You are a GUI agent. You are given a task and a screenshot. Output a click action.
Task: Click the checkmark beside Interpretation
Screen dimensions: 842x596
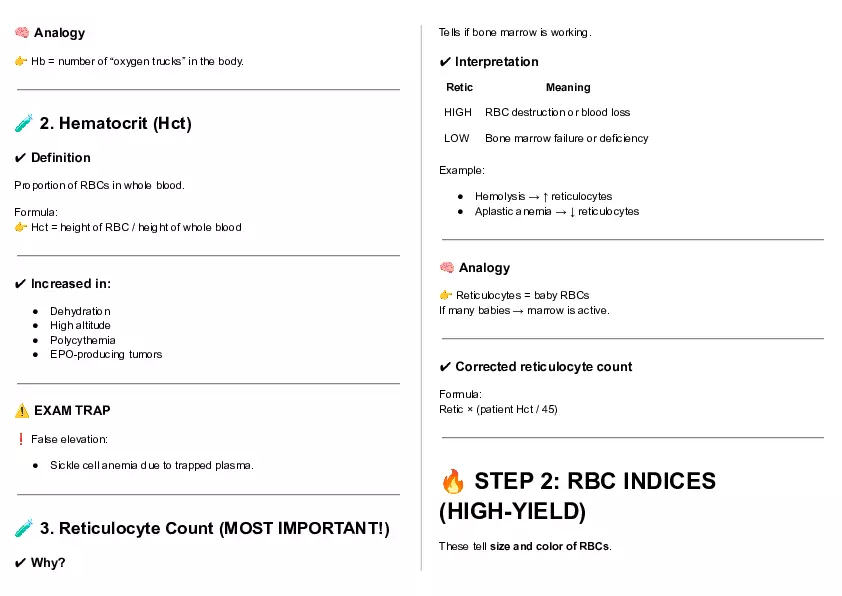pos(445,62)
